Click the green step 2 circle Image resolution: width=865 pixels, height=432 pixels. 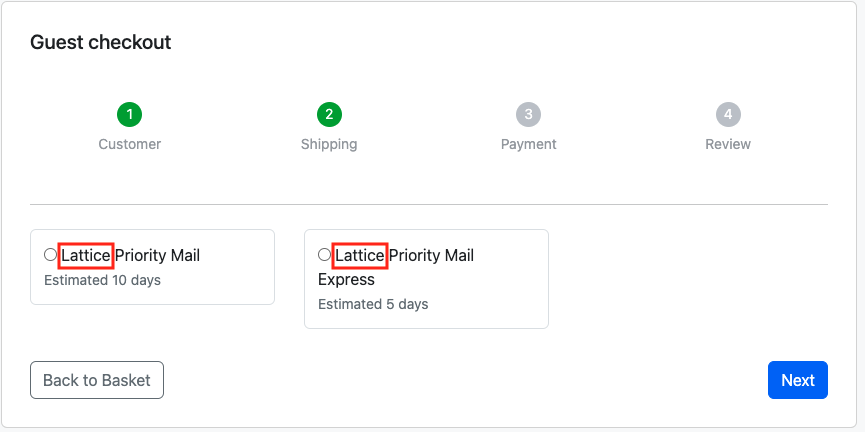[x=329, y=115]
